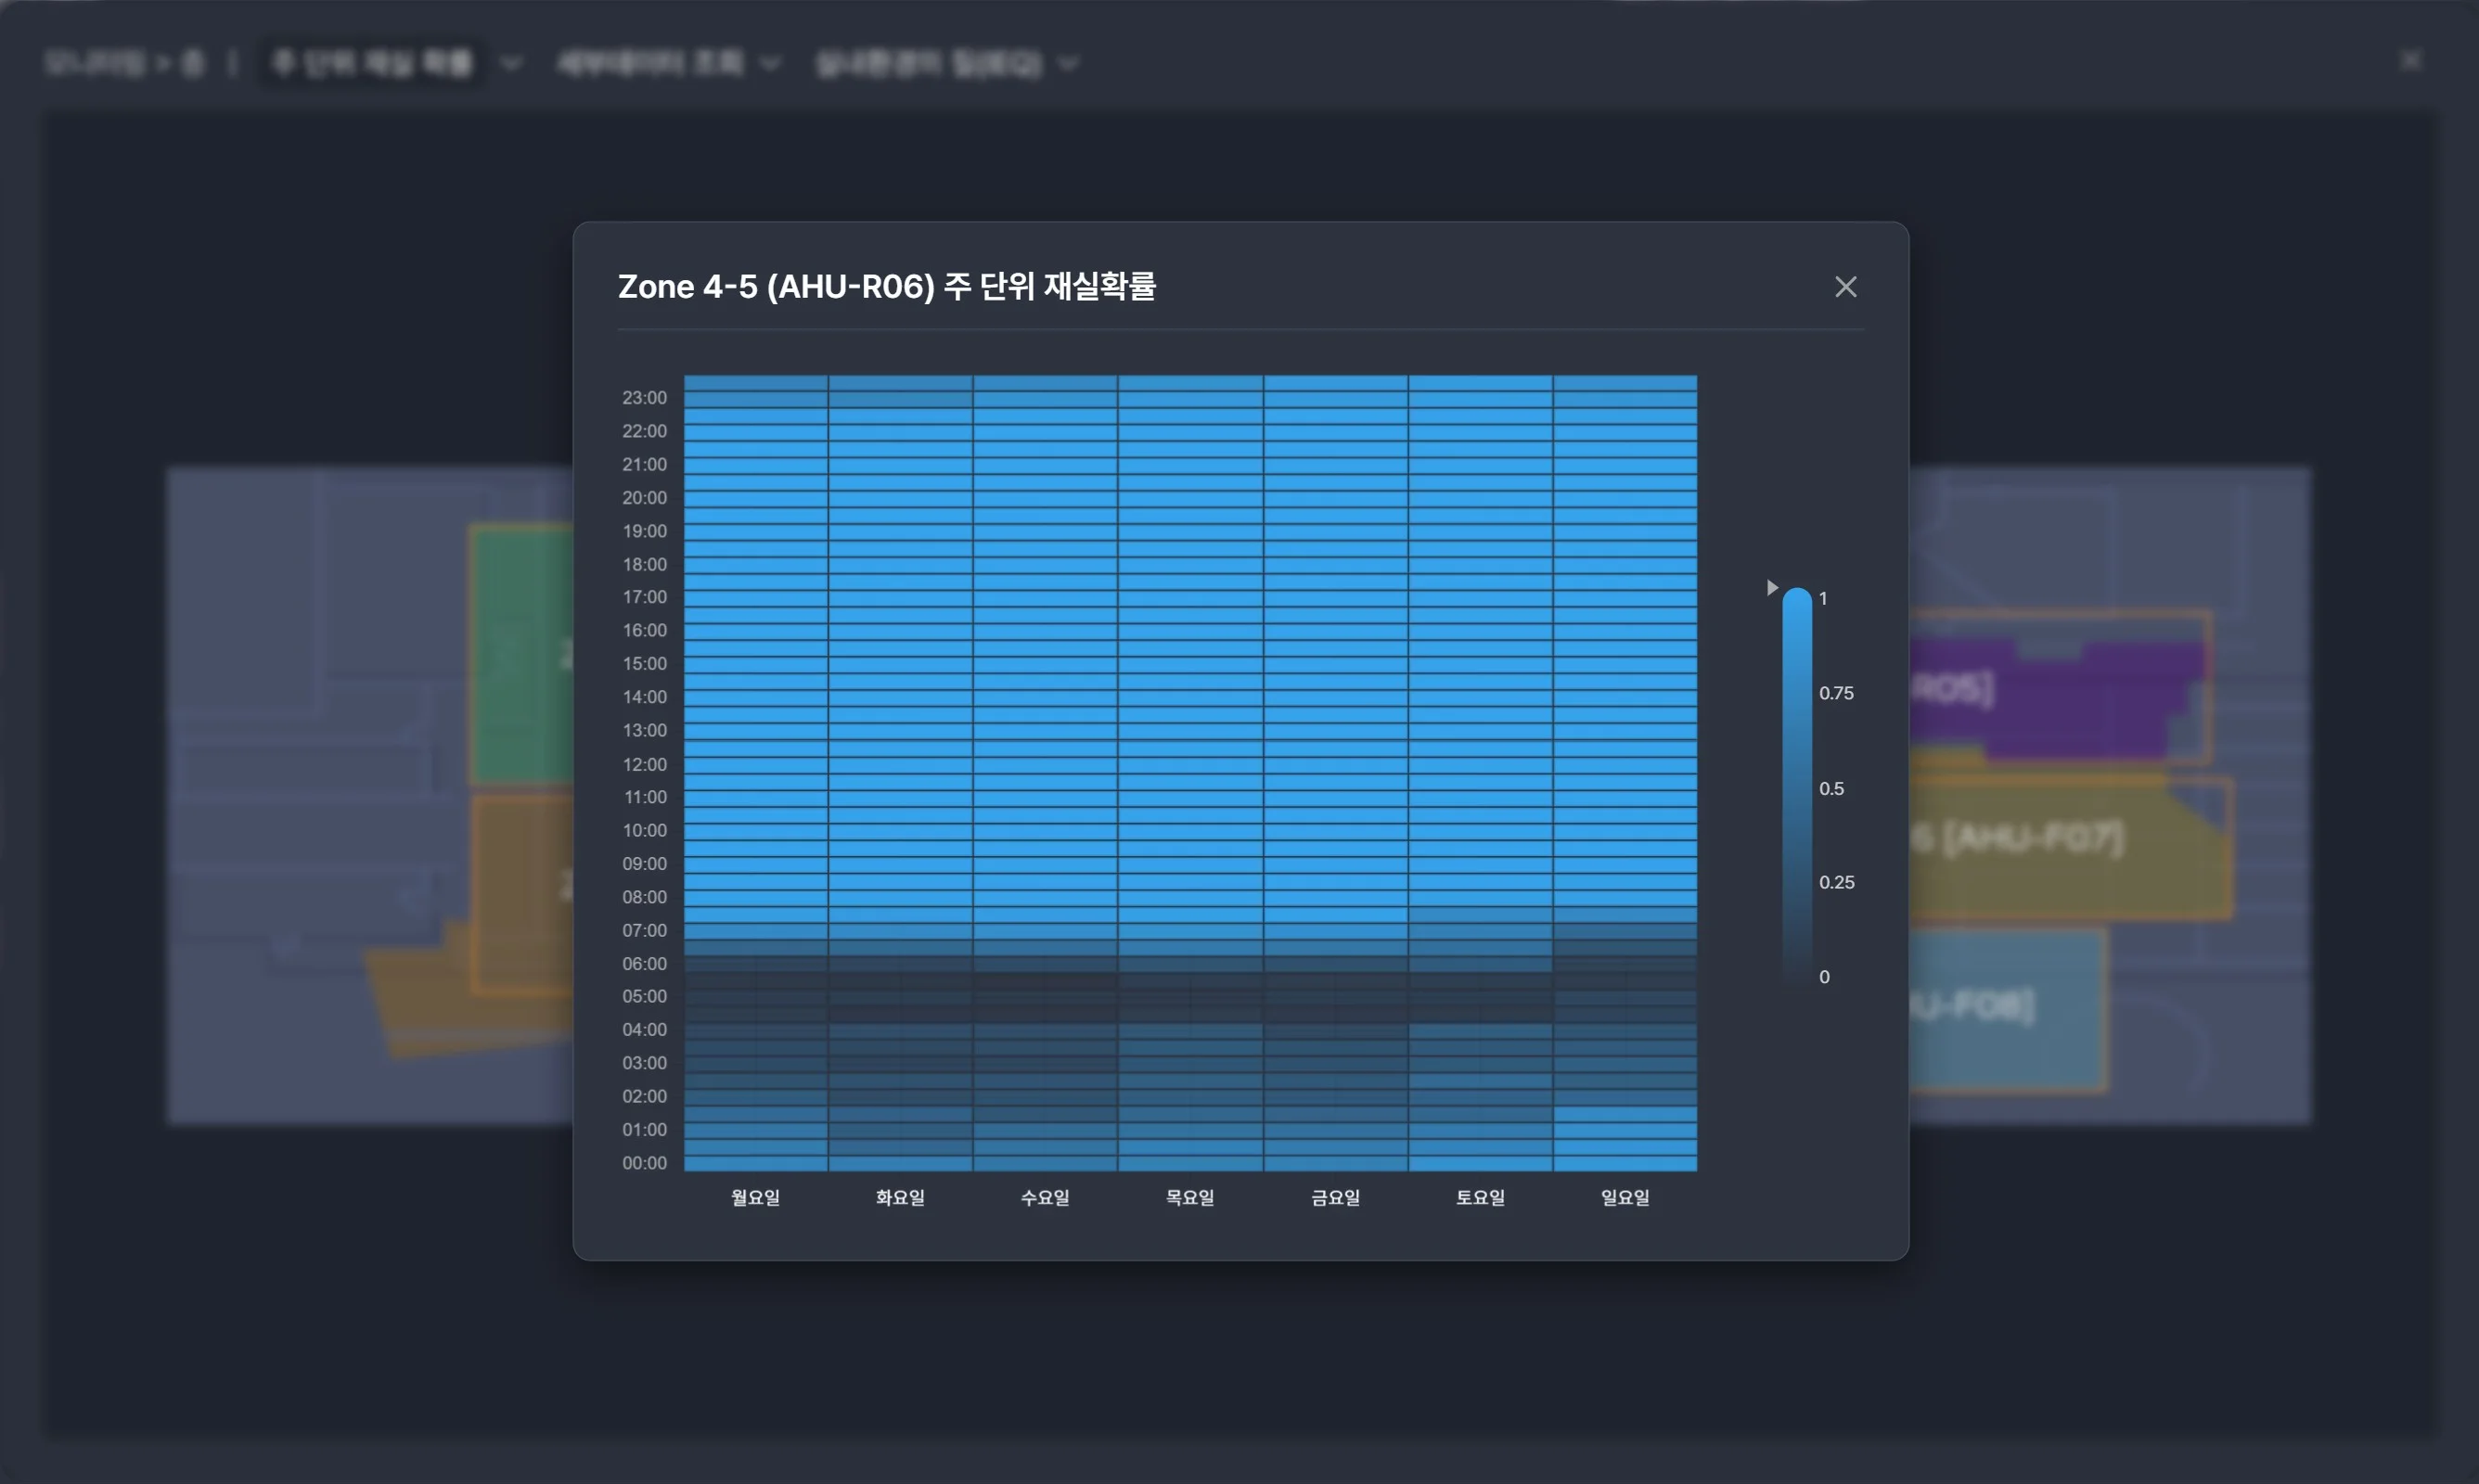This screenshot has width=2479, height=1484.
Task: Click the 19:00 time label
Action: [644, 531]
